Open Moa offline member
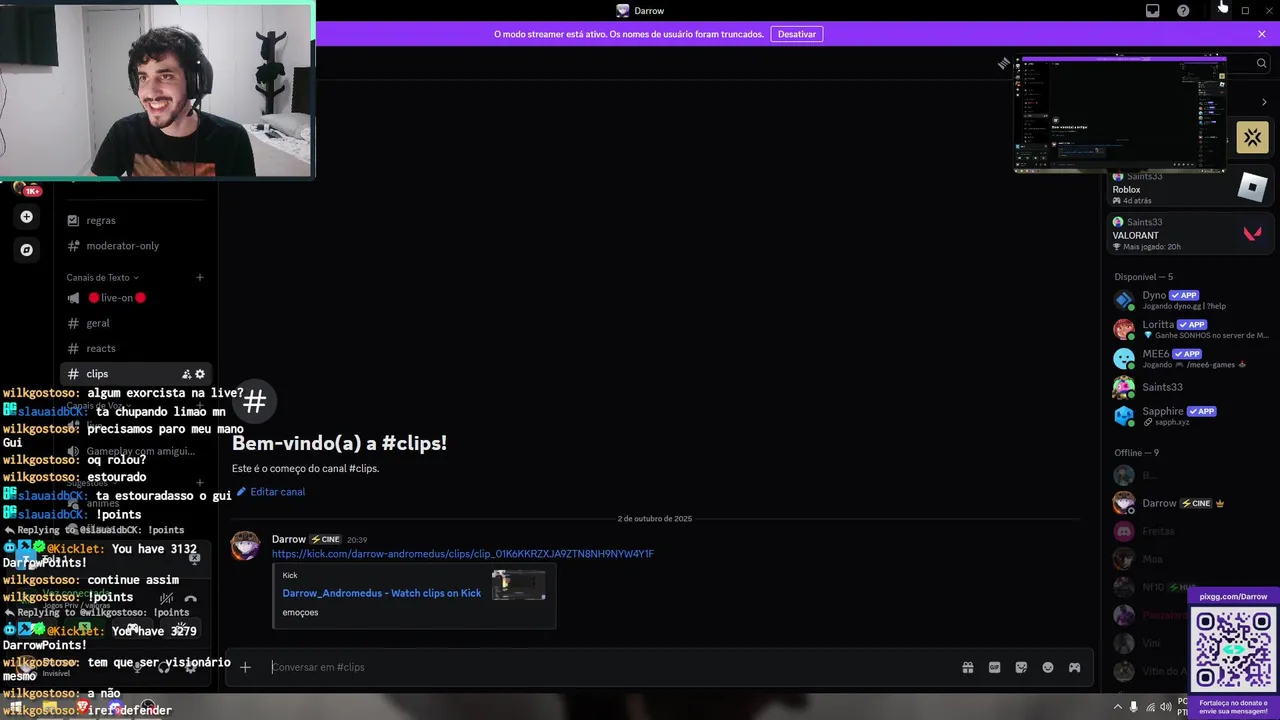Screen dimensions: 1280x720 point(1190,559)
